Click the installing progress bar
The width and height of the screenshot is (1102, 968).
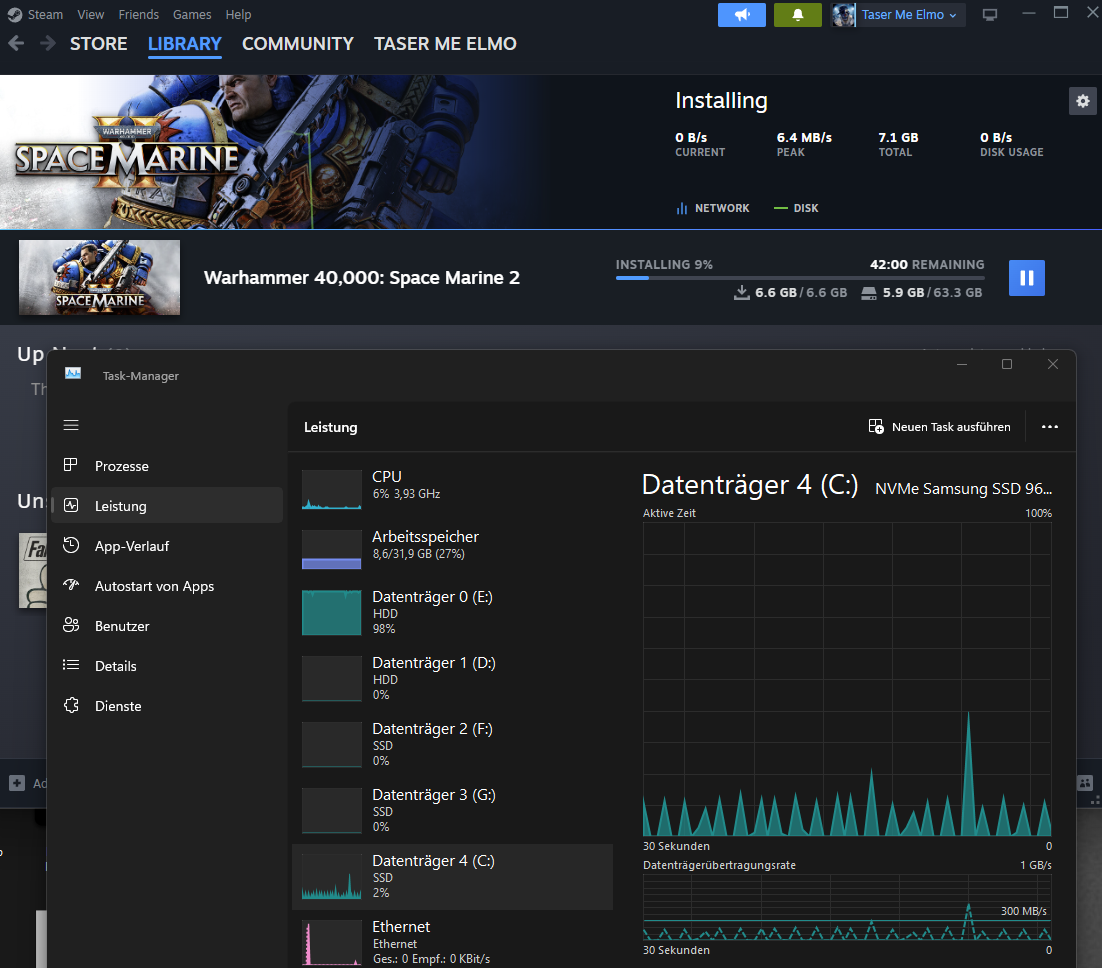(800, 278)
